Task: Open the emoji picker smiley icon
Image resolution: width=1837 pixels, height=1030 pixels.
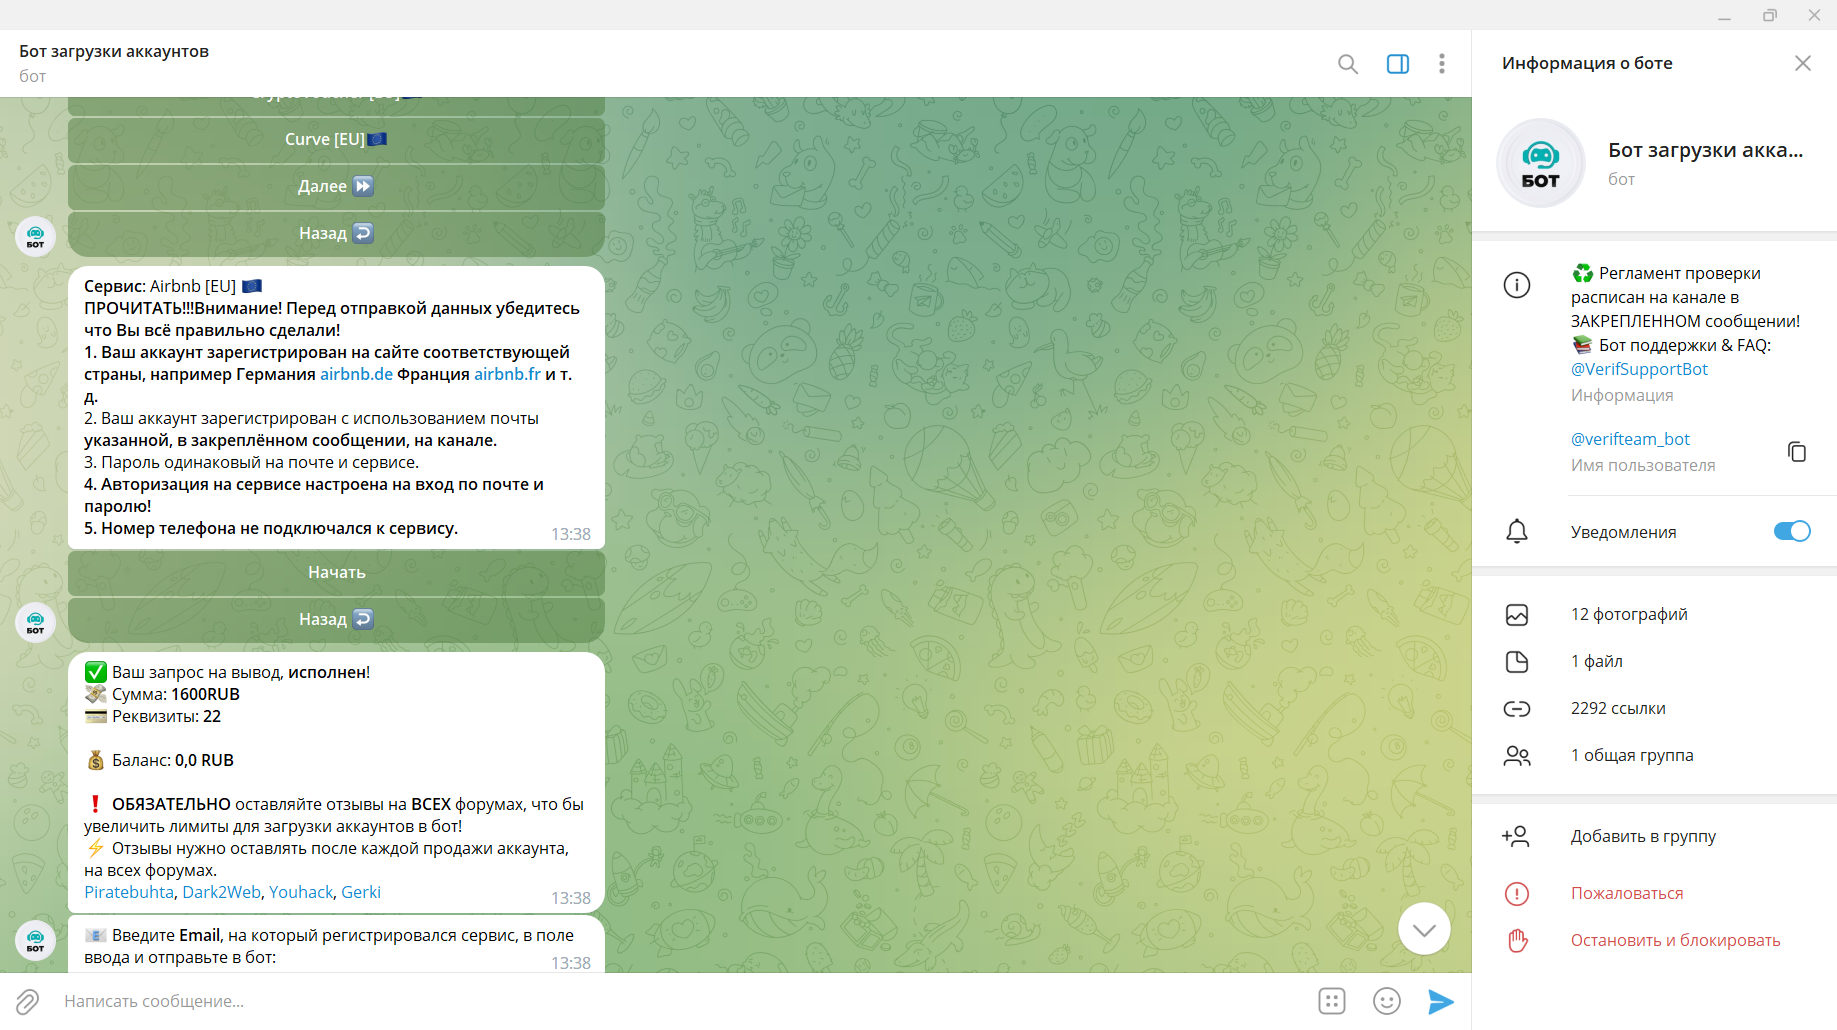Action: 1386,1001
